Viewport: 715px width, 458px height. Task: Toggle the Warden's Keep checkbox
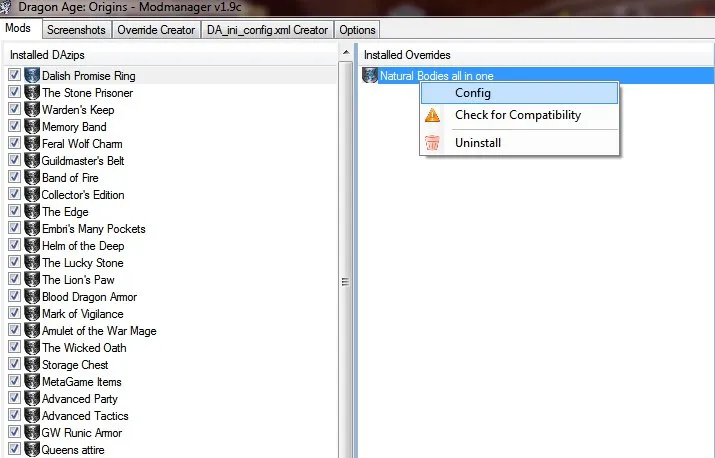pyautogui.click(x=14, y=109)
